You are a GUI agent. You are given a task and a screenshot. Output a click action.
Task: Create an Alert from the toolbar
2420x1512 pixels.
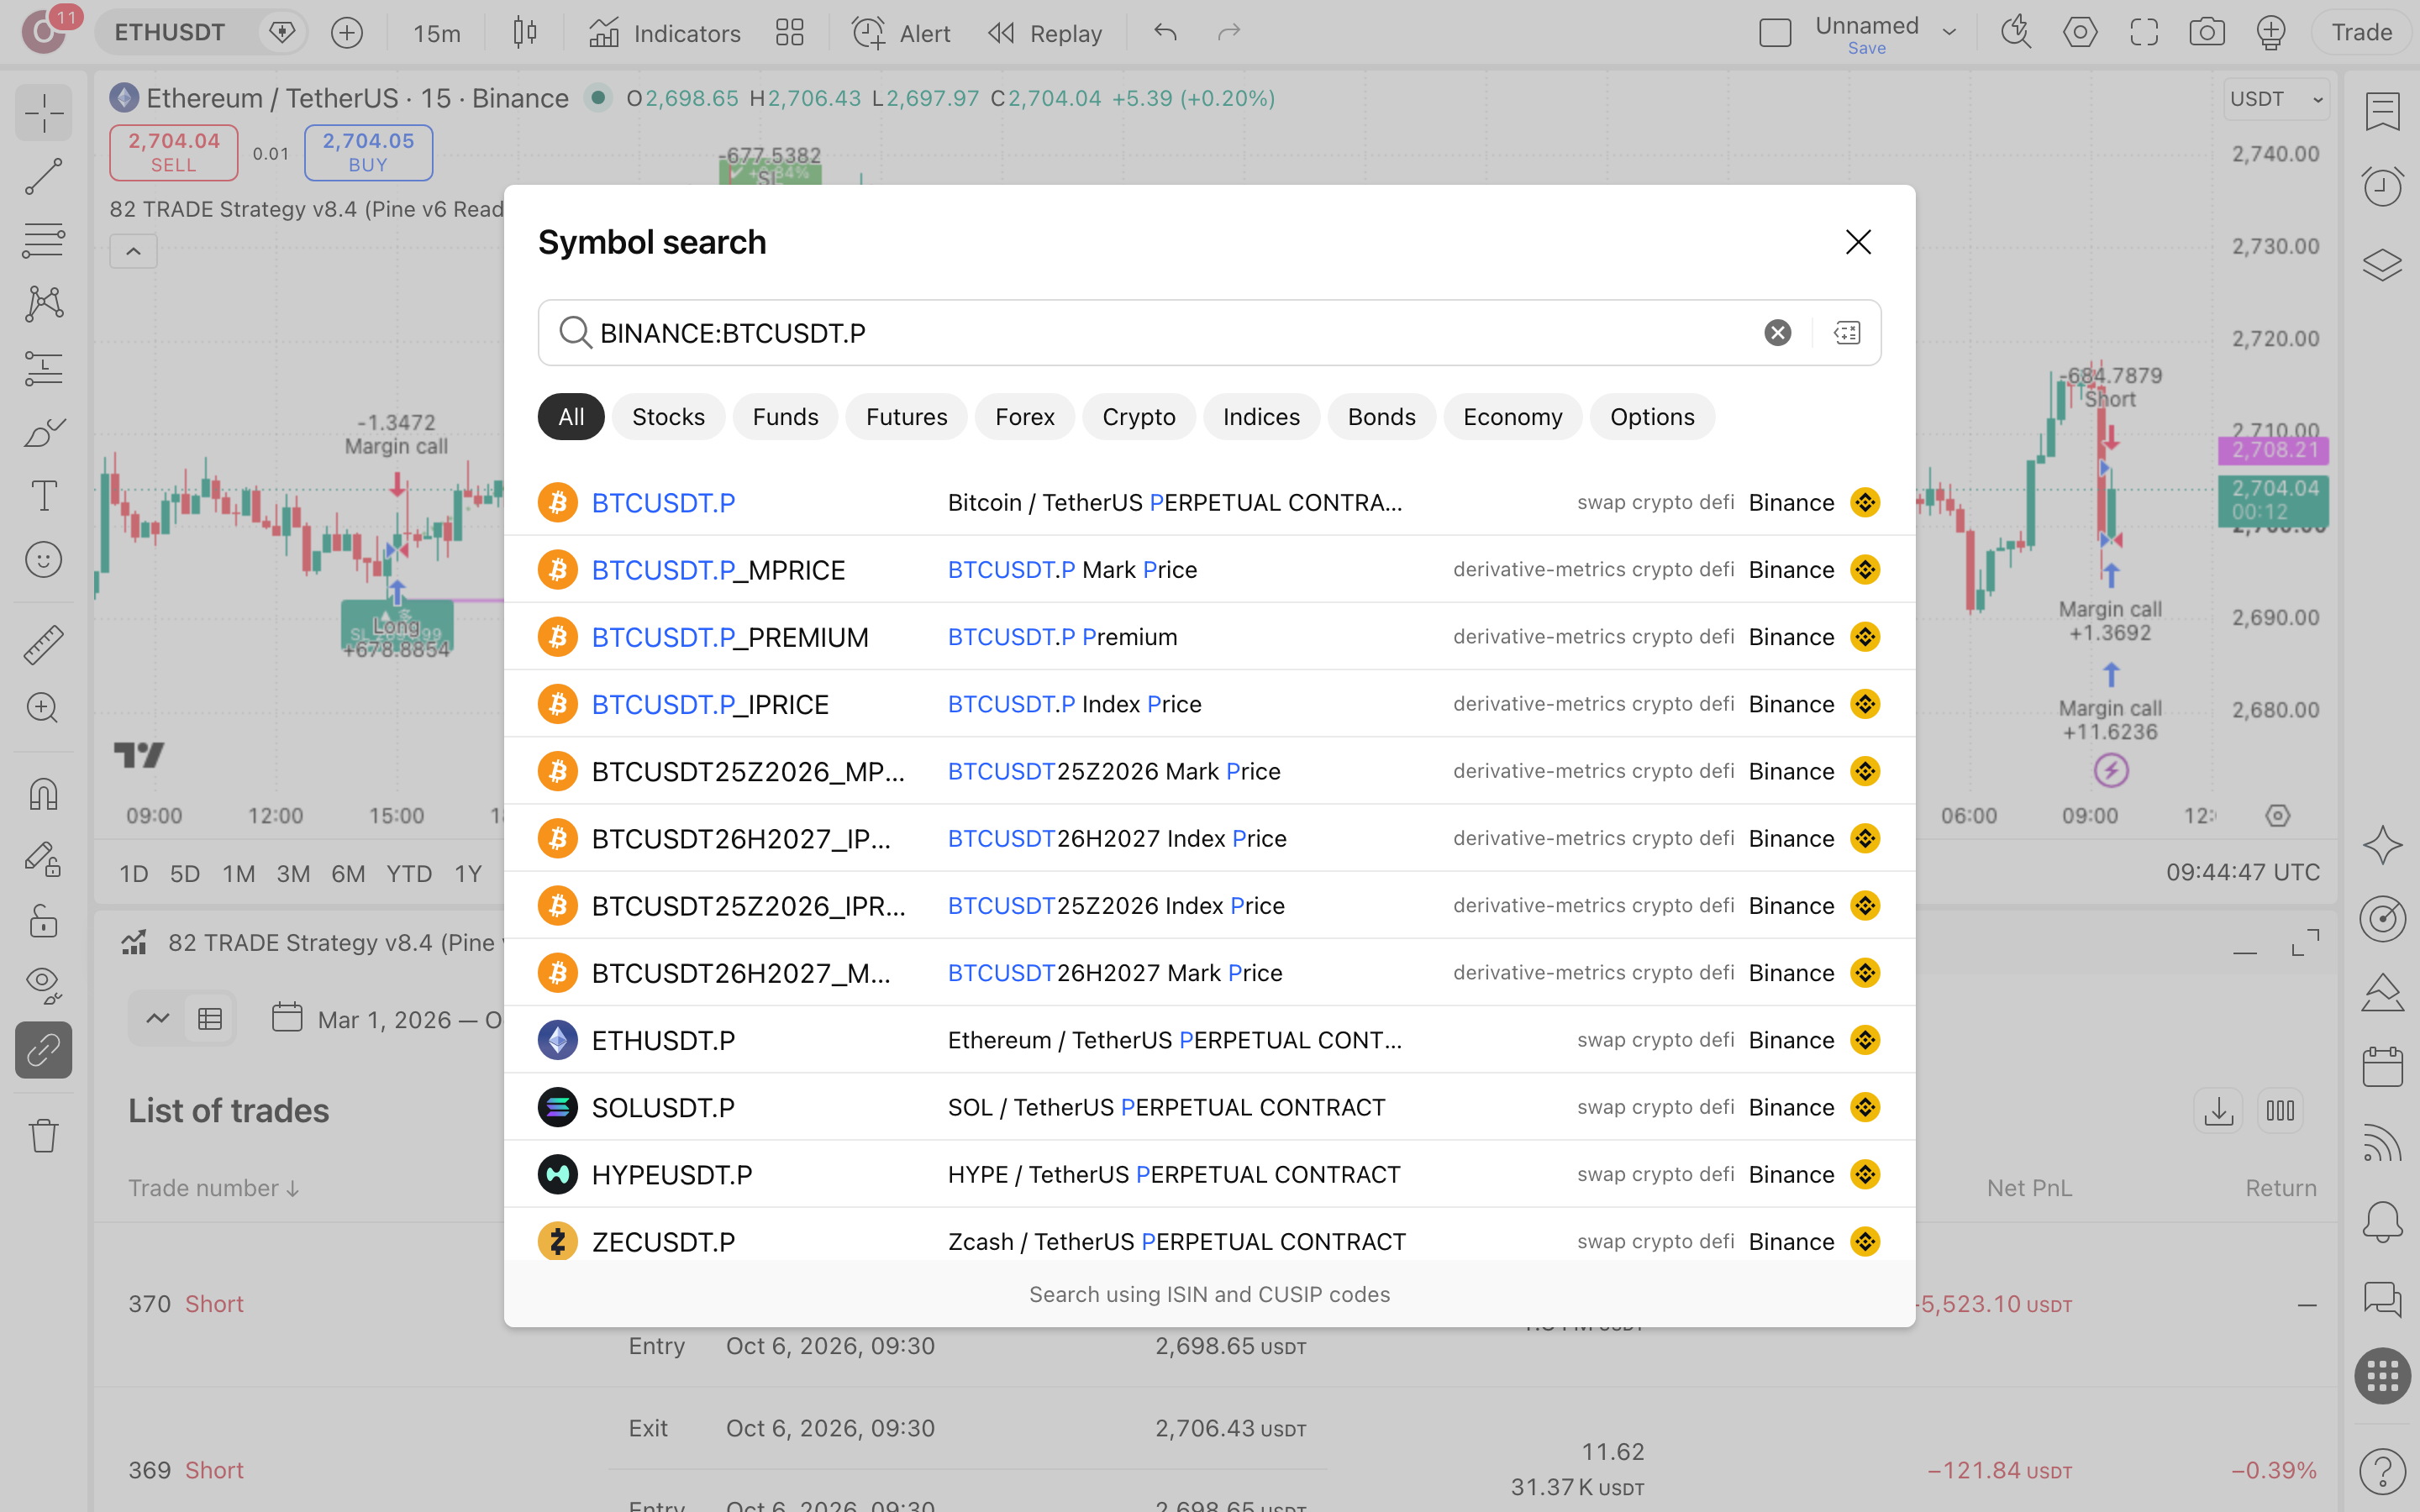pos(901,33)
